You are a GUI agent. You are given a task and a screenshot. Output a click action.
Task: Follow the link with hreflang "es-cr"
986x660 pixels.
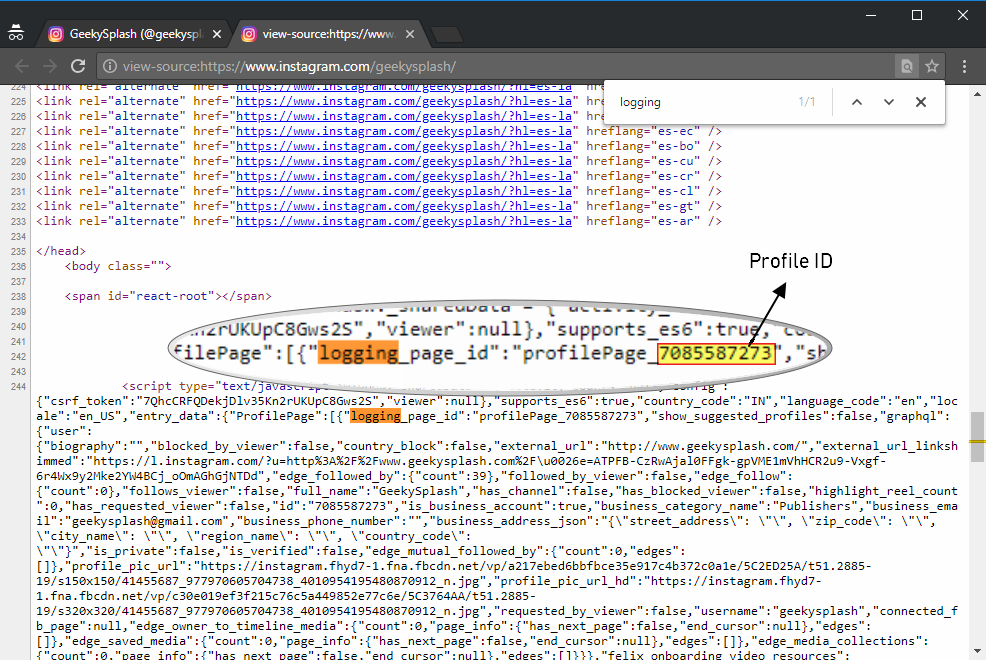click(x=404, y=177)
